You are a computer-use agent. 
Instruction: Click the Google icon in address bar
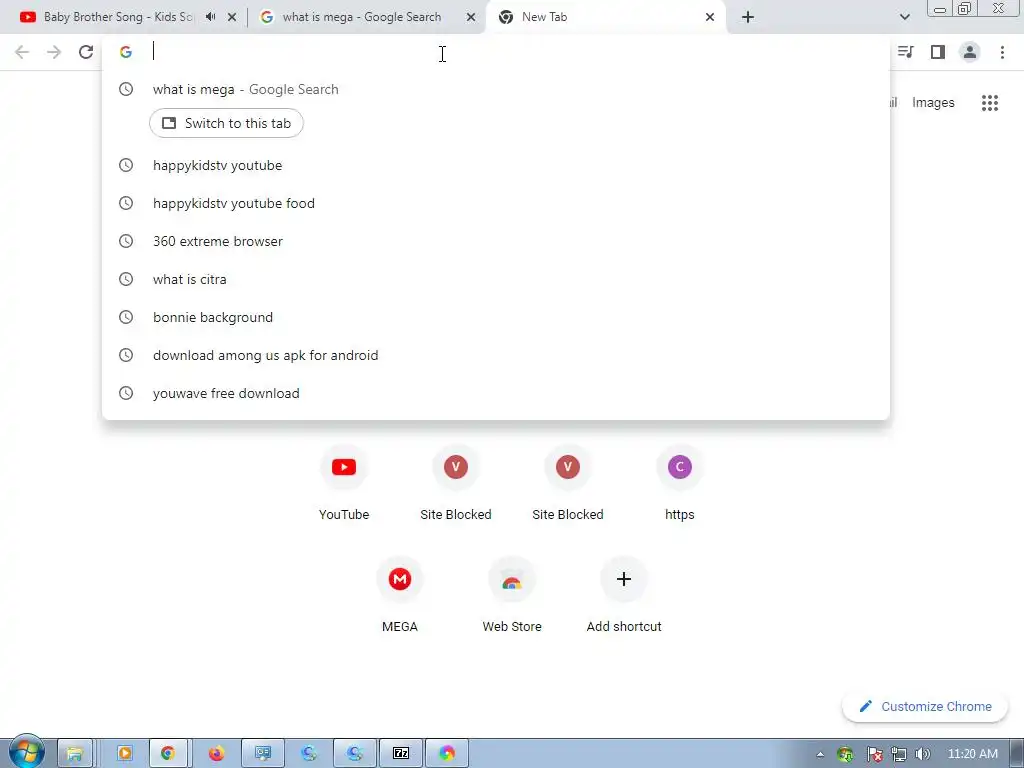(x=126, y=52)
